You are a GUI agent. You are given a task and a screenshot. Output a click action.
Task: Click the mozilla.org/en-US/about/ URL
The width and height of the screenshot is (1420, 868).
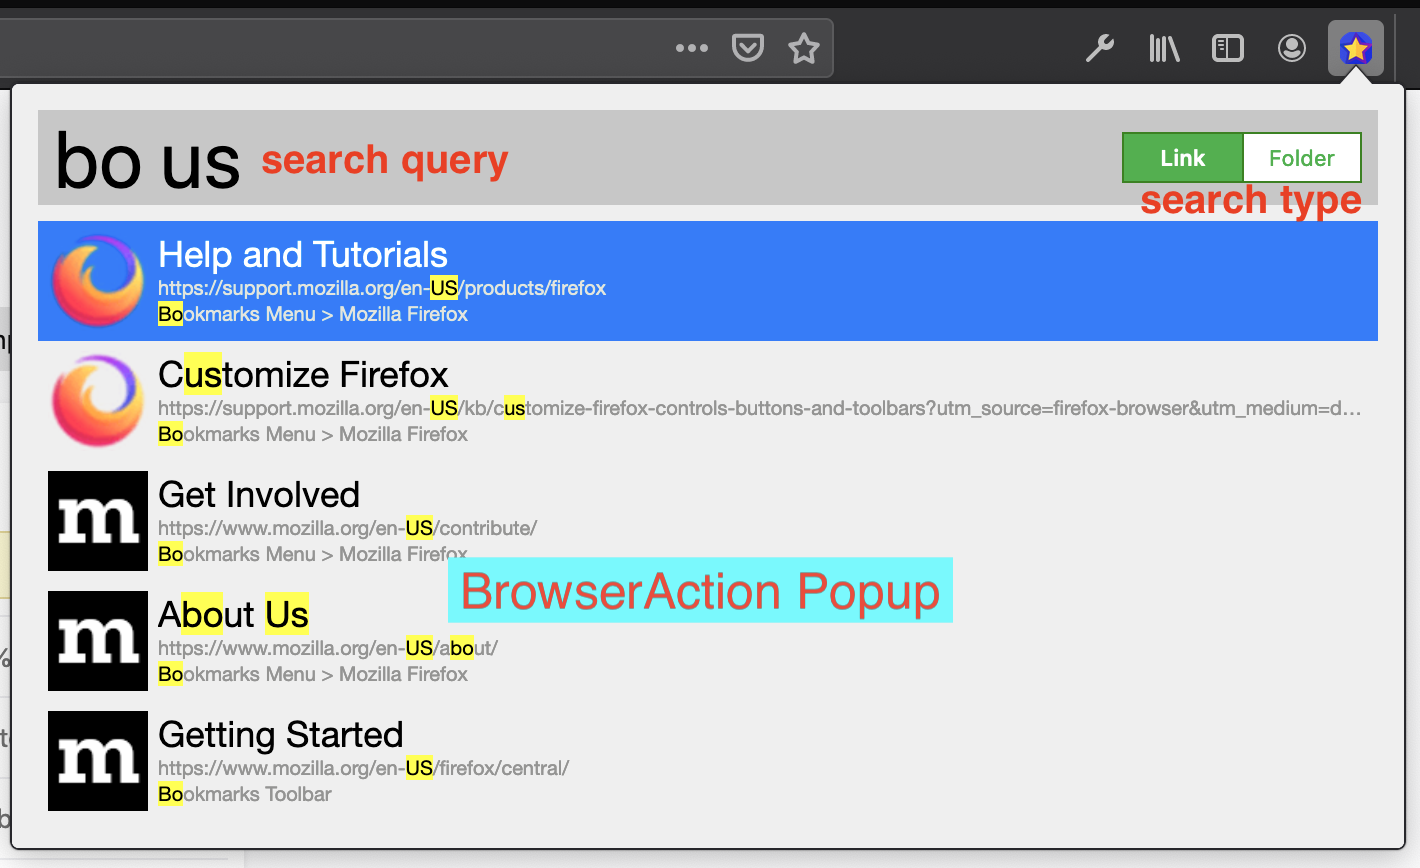point(328,648)
